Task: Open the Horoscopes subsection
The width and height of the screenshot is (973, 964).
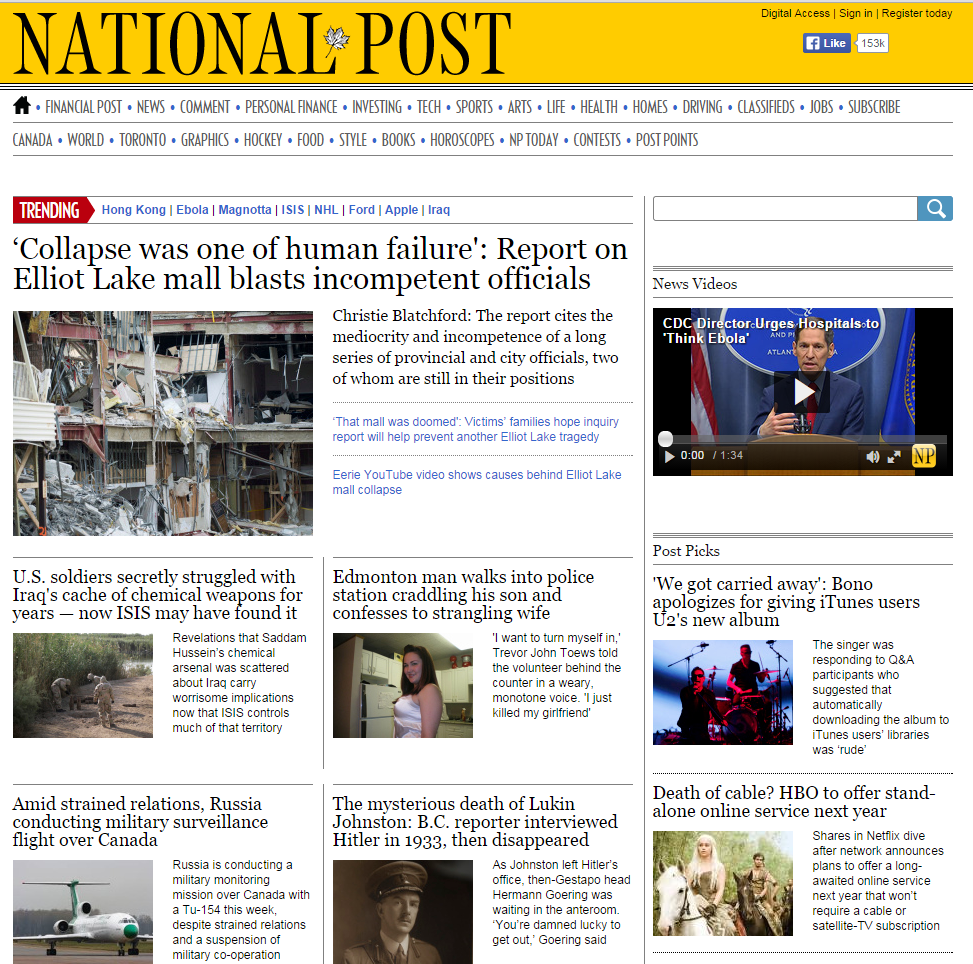Action: [462, 140]
